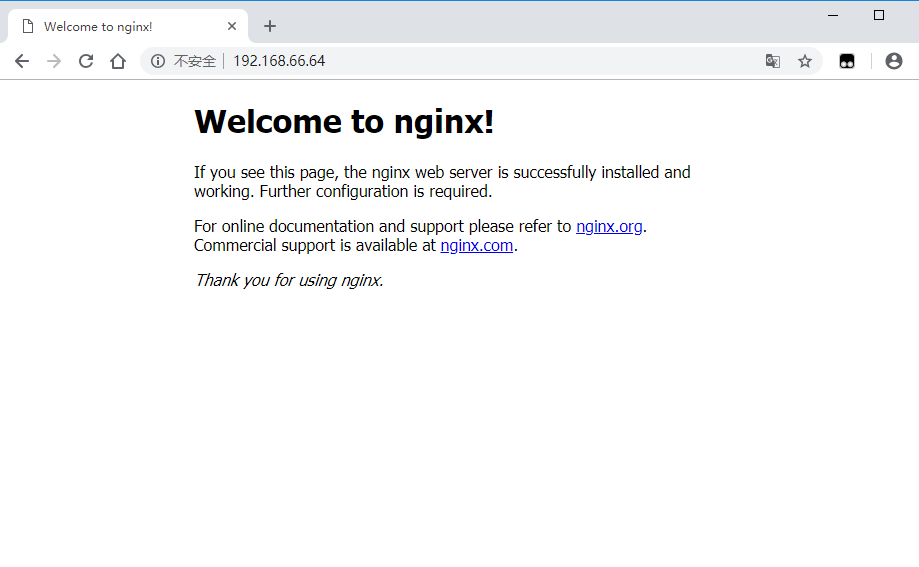The width and height of the screenshot is (919, 567).
Task: Click the Welcome to nginx! heading
Action: point(344,122)
